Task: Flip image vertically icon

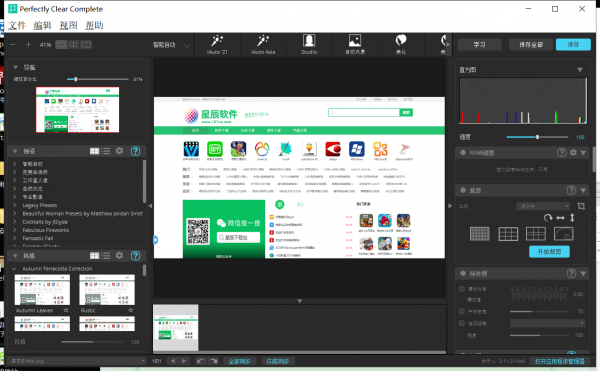Action: tap(572, 218)
